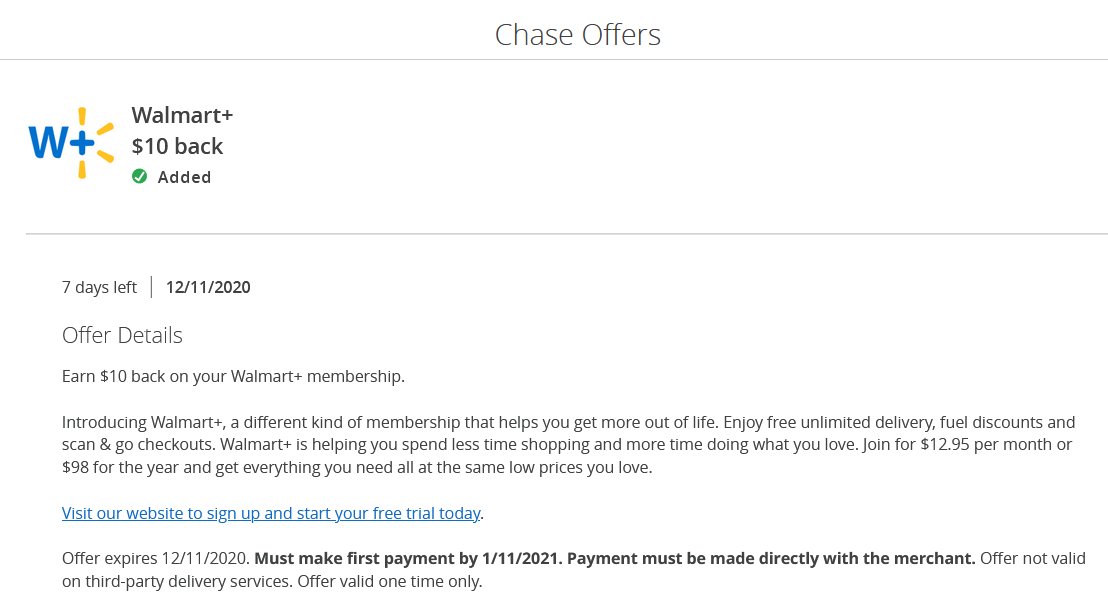Click the bold 12/11/2020 expiration date

(208, 288)
